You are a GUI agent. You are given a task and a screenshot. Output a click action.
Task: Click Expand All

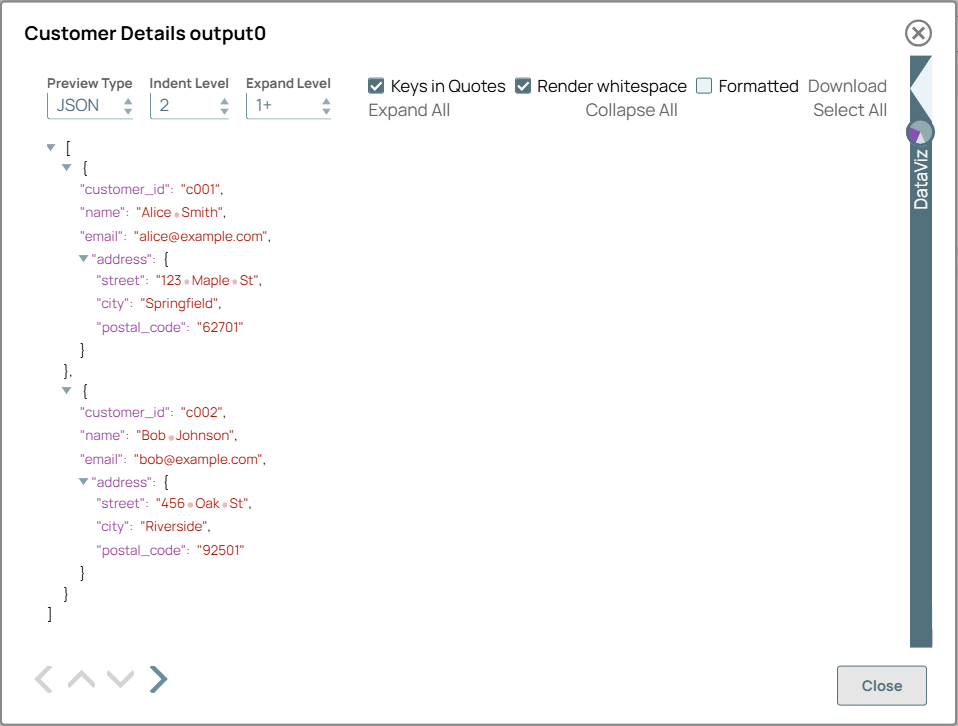pos(409,110)
